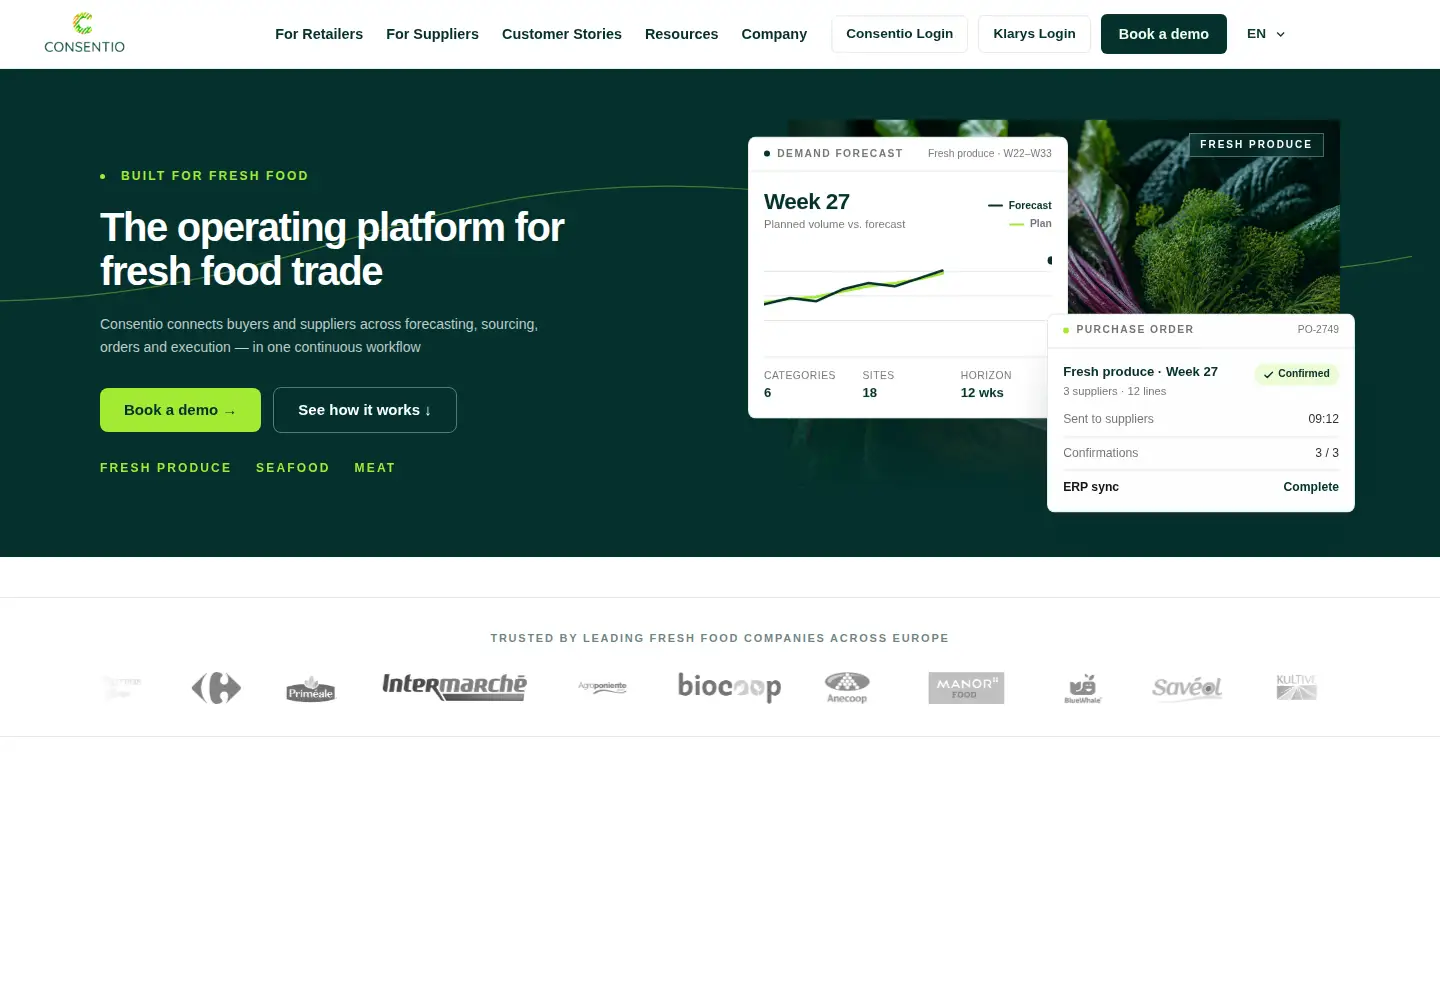Select the Anecoop logo
This screenshot has height=1000, width=1440.
pyautogui.click(x=847, y=687)
